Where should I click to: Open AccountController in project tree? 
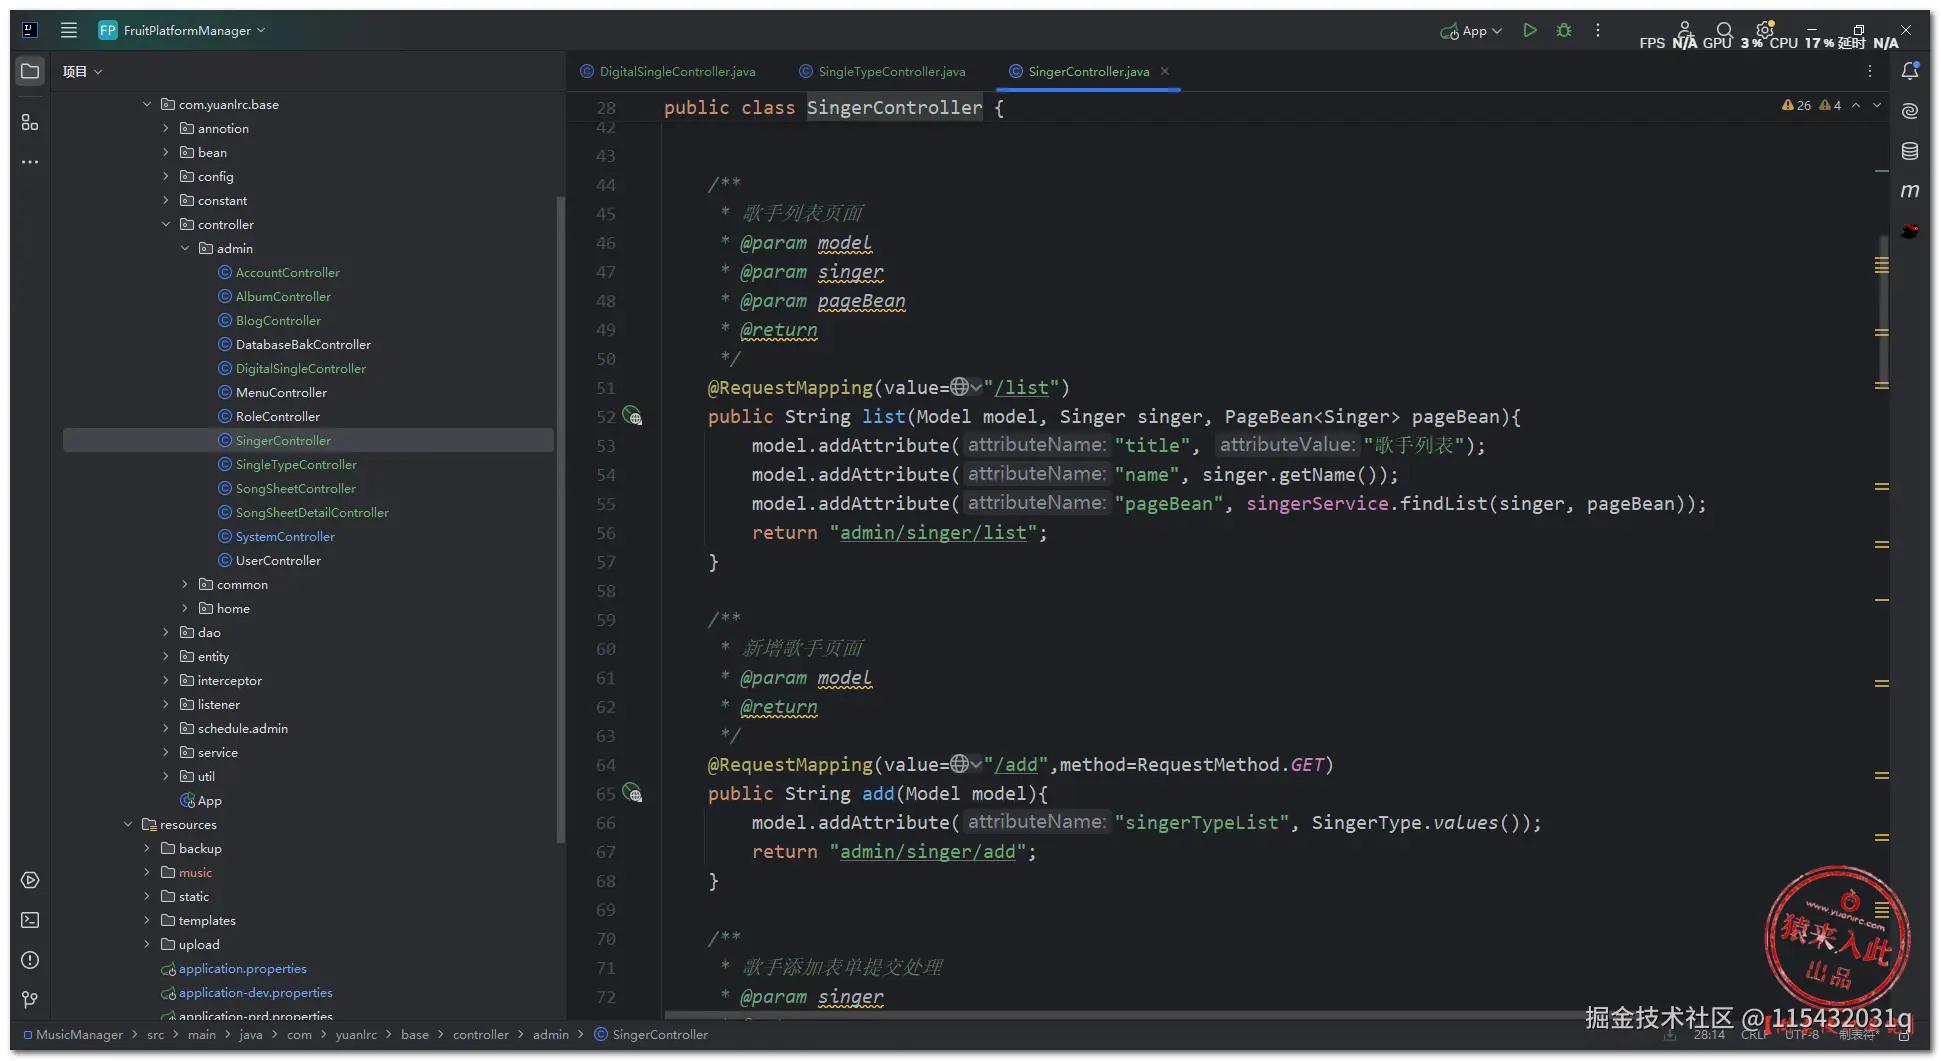click(288, 272)
